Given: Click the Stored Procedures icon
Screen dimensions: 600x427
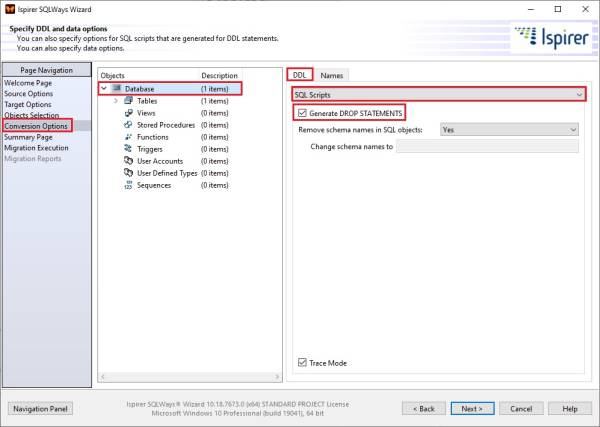Looking at the screenshot, I should click(x=128, y=125).
